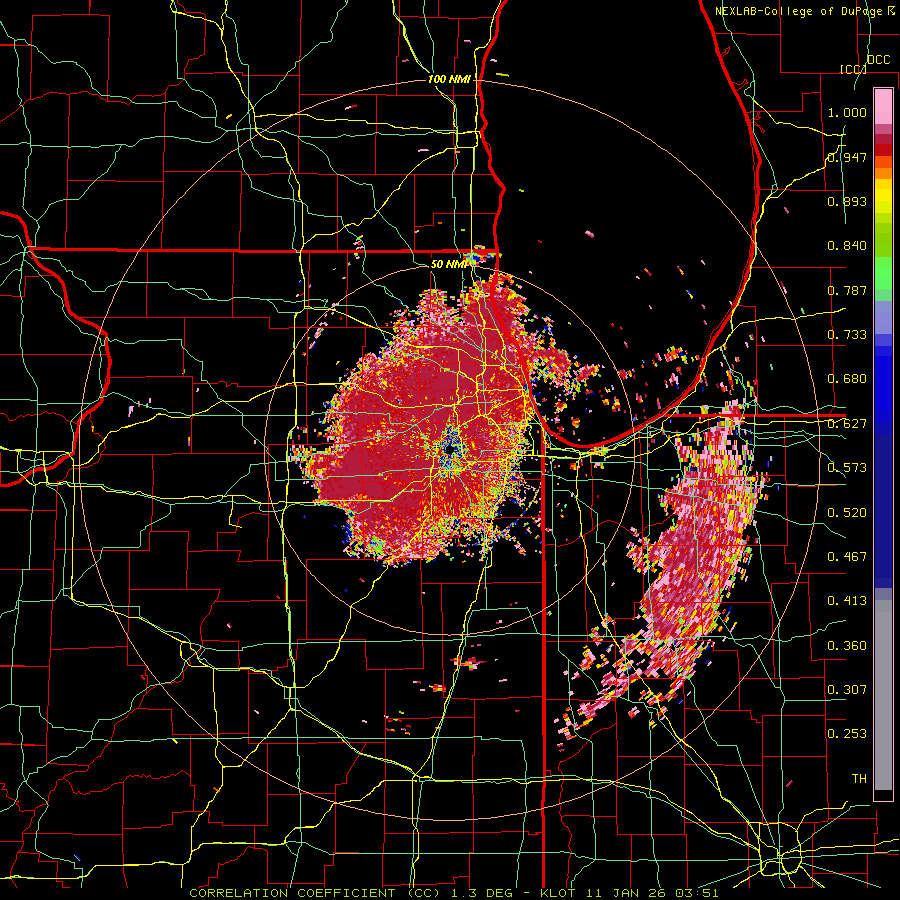The width and height of the screenshot is (900, 900).
Task: Select the 0.253 scale value
Action: [x=847, y=734]
